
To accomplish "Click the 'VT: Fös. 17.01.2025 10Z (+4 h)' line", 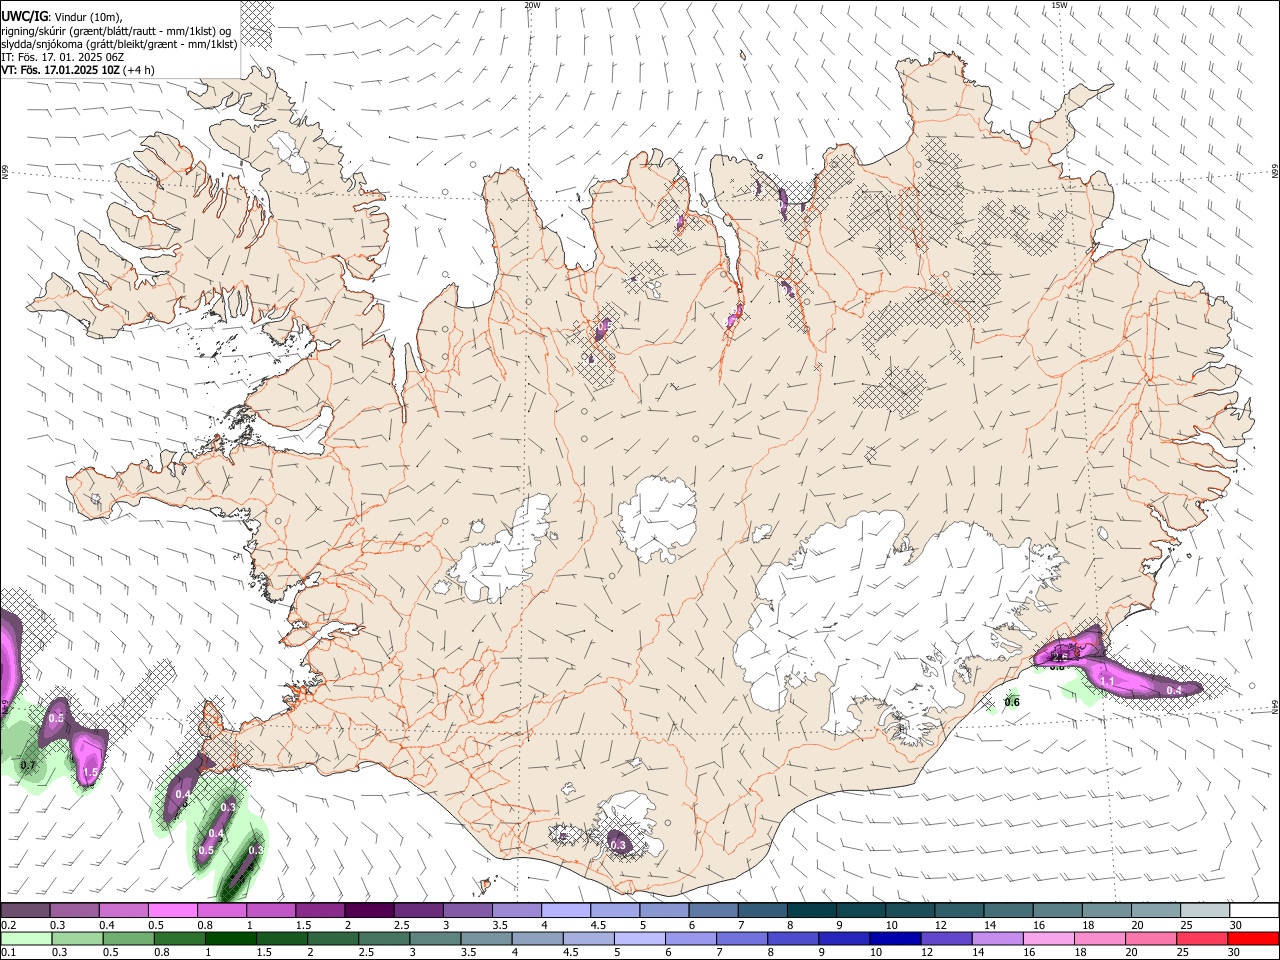I will click(78, 70).
